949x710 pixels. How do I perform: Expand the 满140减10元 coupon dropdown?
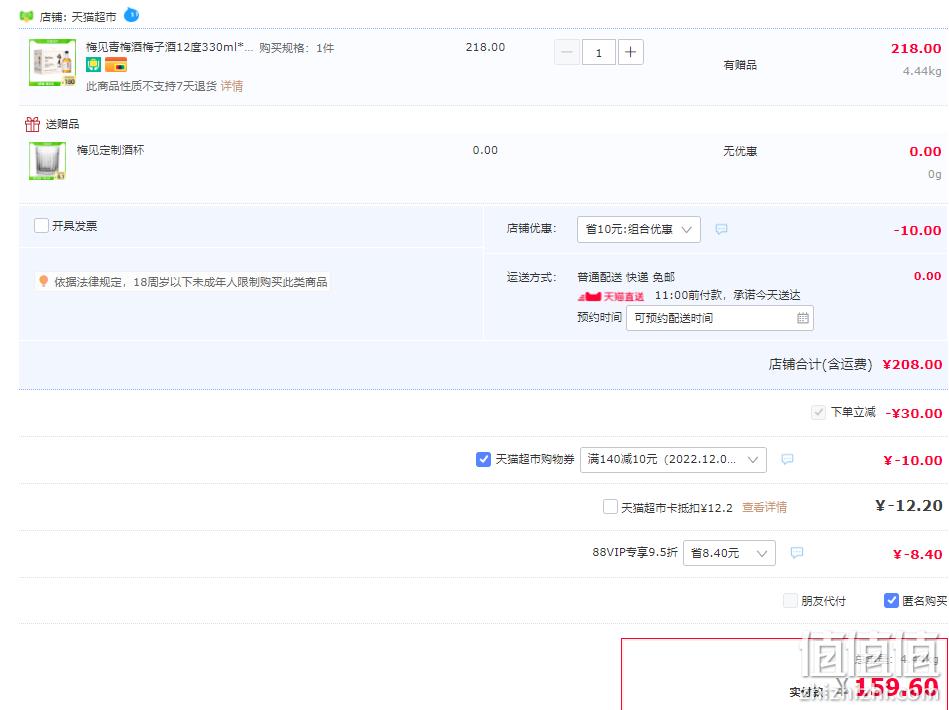coord(673,459)
